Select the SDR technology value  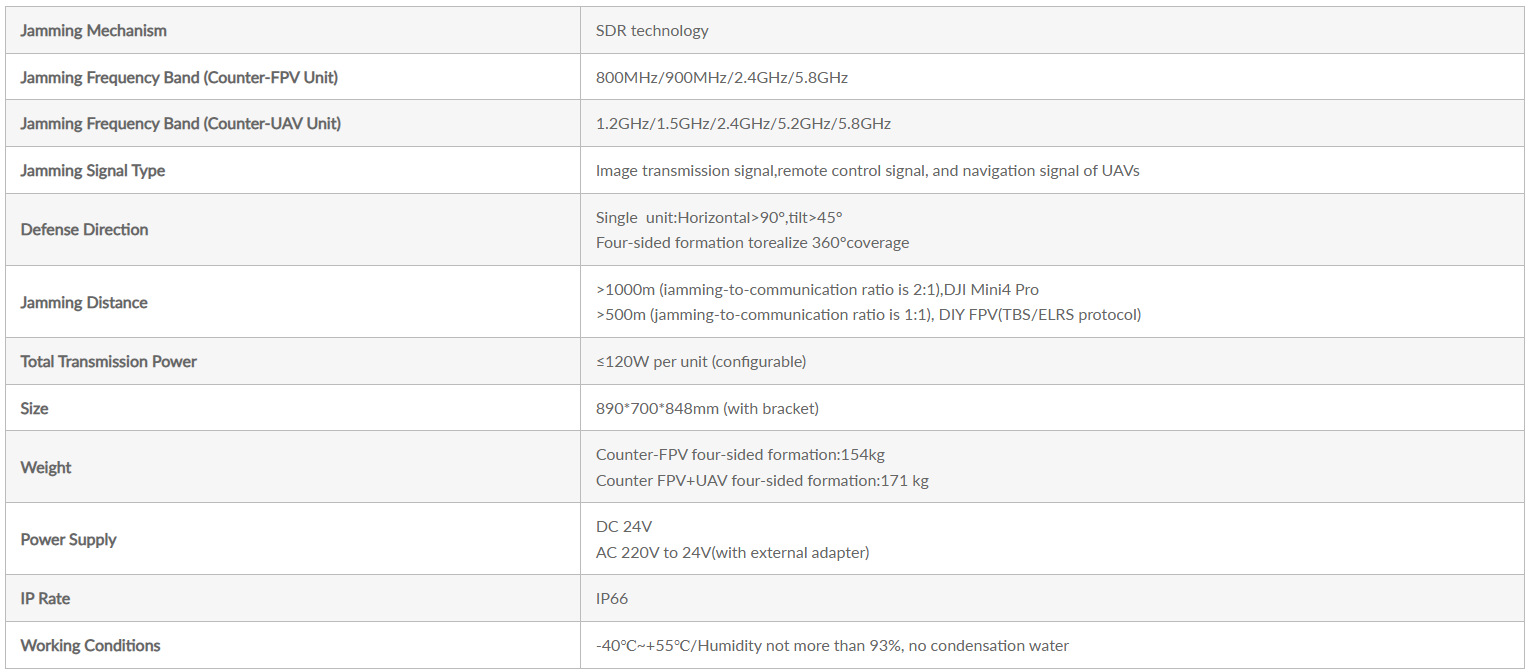click(x=652, y=30)
